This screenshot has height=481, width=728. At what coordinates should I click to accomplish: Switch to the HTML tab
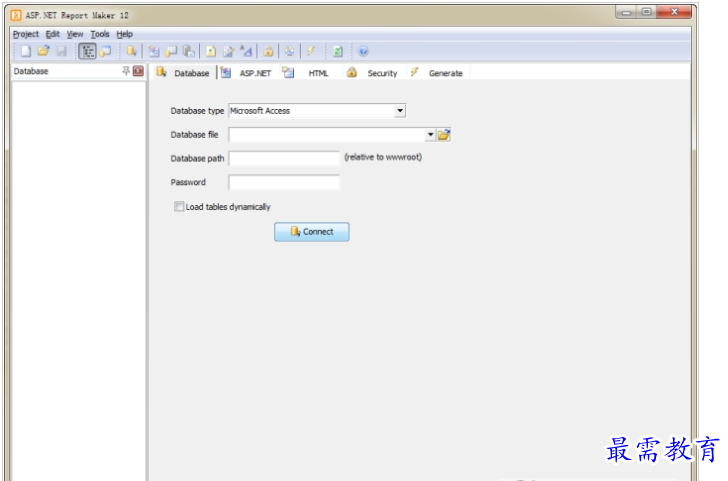point(306,72)
